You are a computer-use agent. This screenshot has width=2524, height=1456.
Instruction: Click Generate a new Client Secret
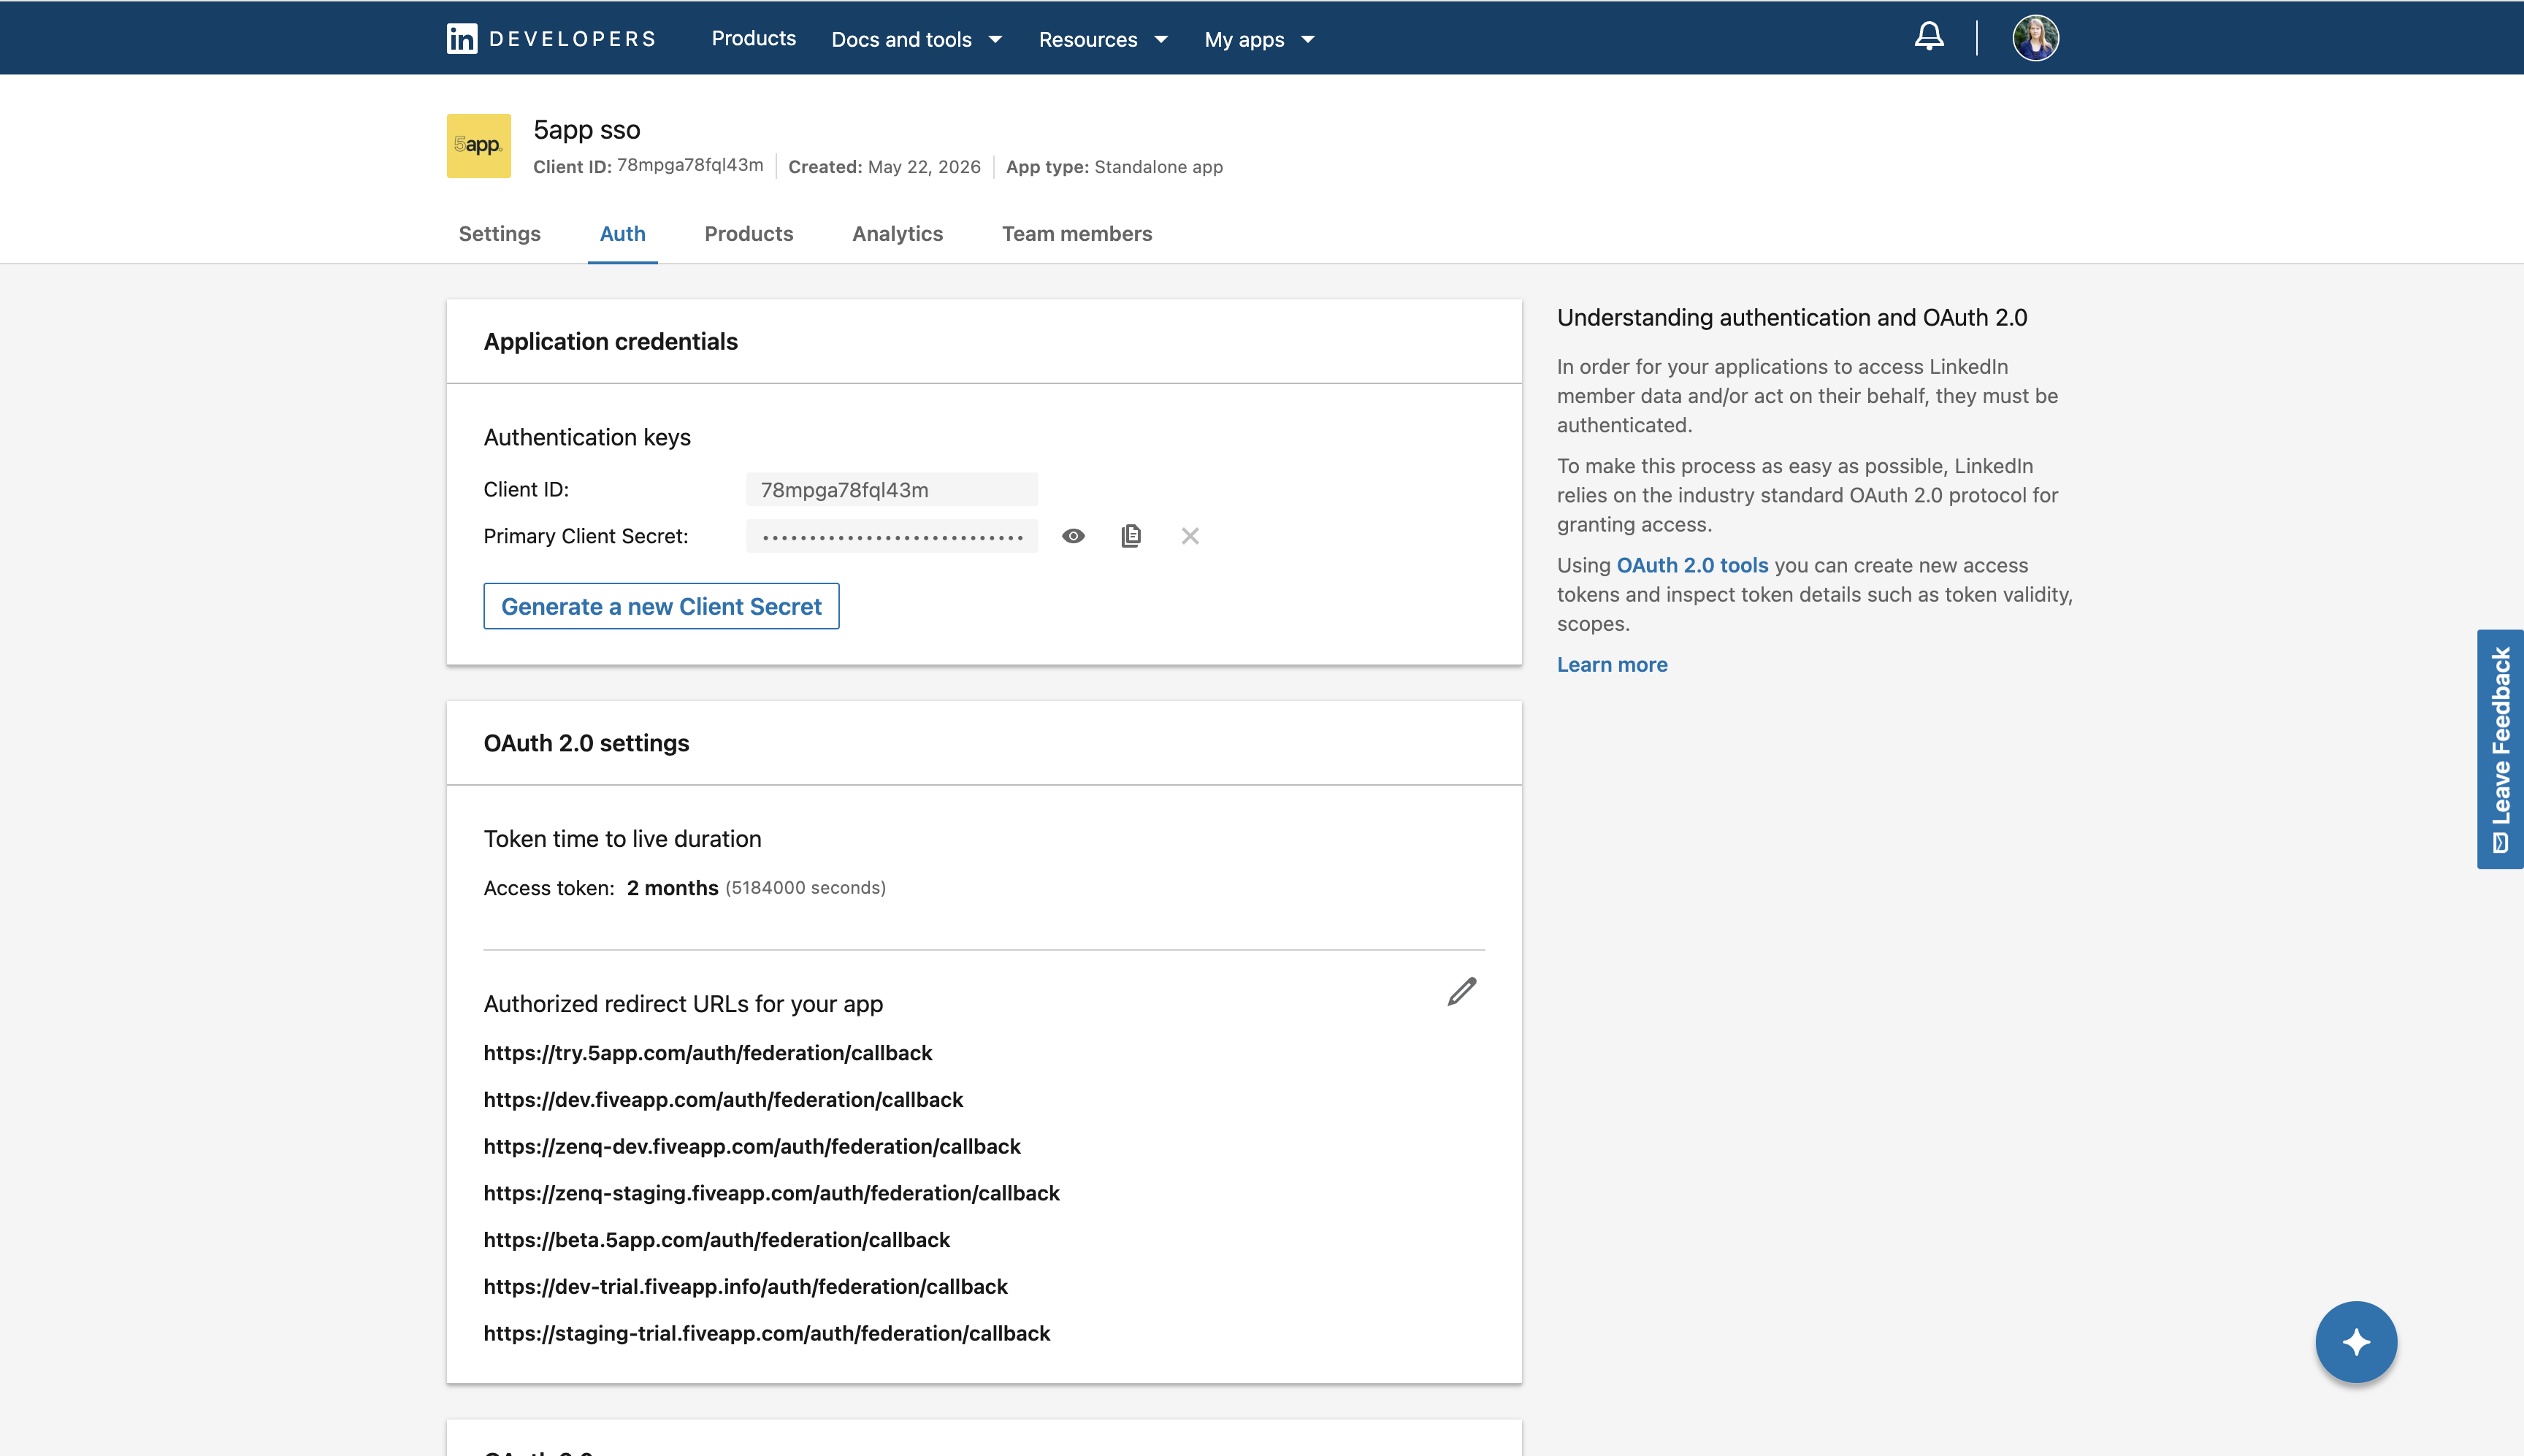[x=661, y=606]
